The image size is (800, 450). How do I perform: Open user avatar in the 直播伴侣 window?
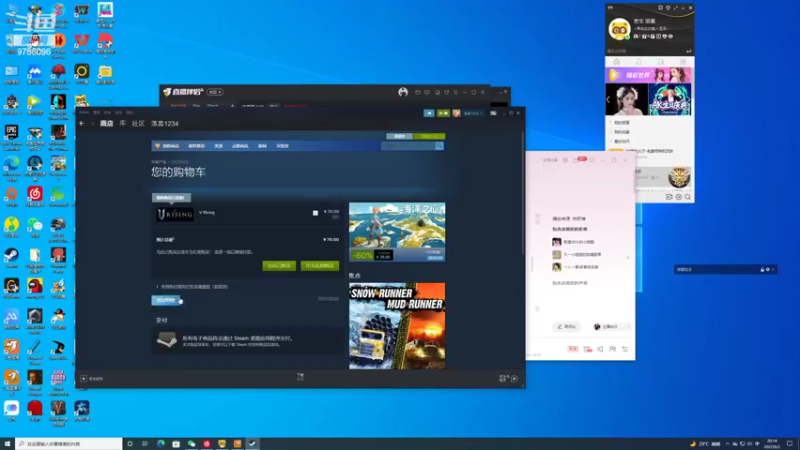(x=403, y=92)
